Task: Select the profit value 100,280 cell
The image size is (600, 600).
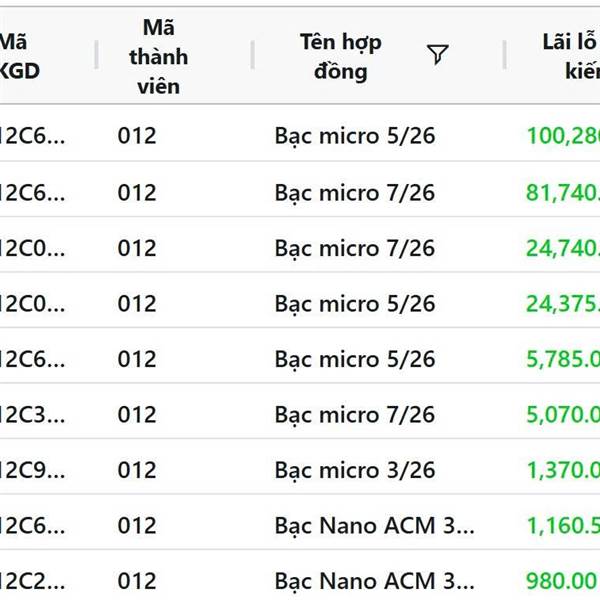Action: click(562, 135)
